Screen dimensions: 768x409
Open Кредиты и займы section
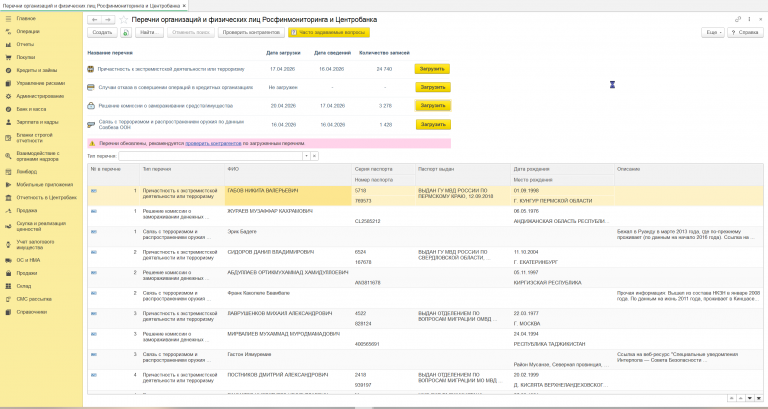coord(37,70)
